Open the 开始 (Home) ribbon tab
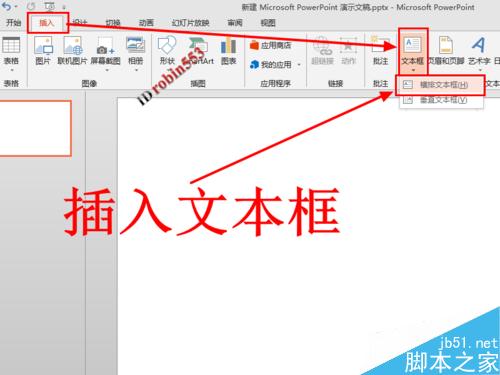 click(x=13, y=23)
